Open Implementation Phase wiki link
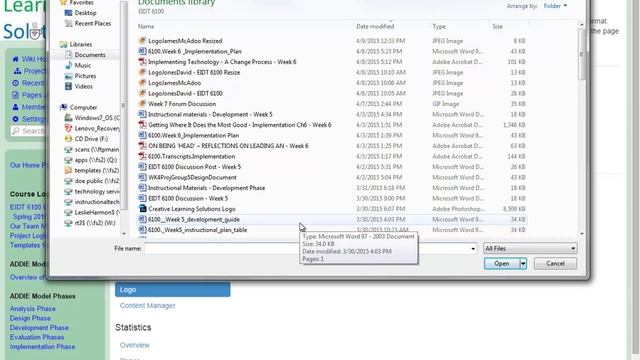Image resolution: width=640 pixels, height=360 pixels. [42, 347]
